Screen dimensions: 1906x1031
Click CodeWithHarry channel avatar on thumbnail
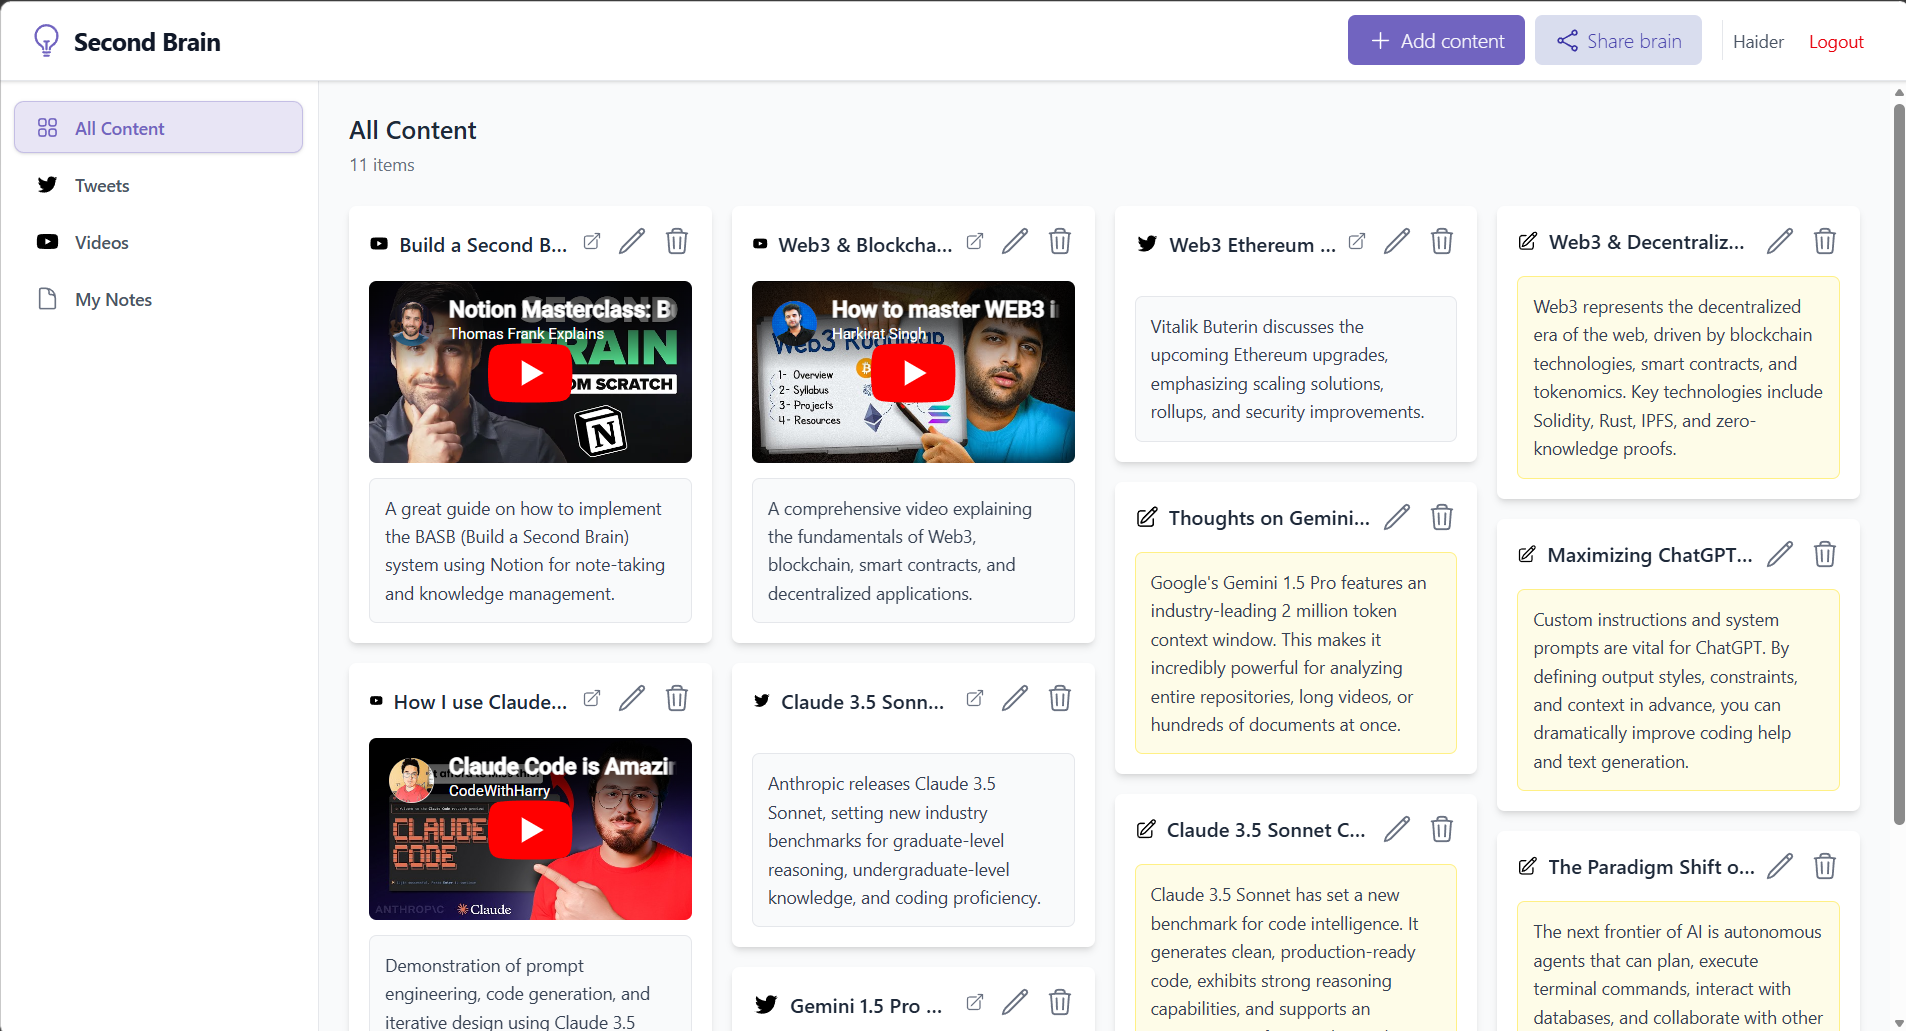click(x=411, y=778)
